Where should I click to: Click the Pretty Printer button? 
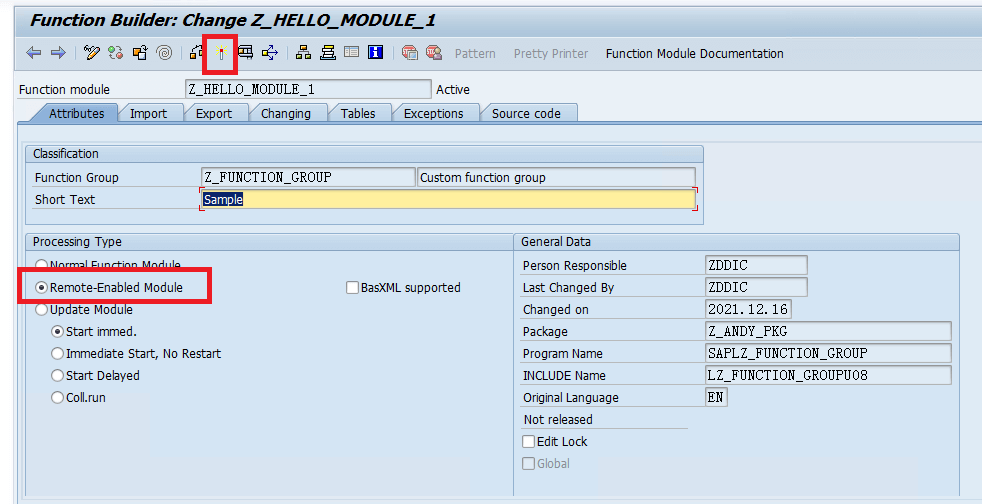551,54
